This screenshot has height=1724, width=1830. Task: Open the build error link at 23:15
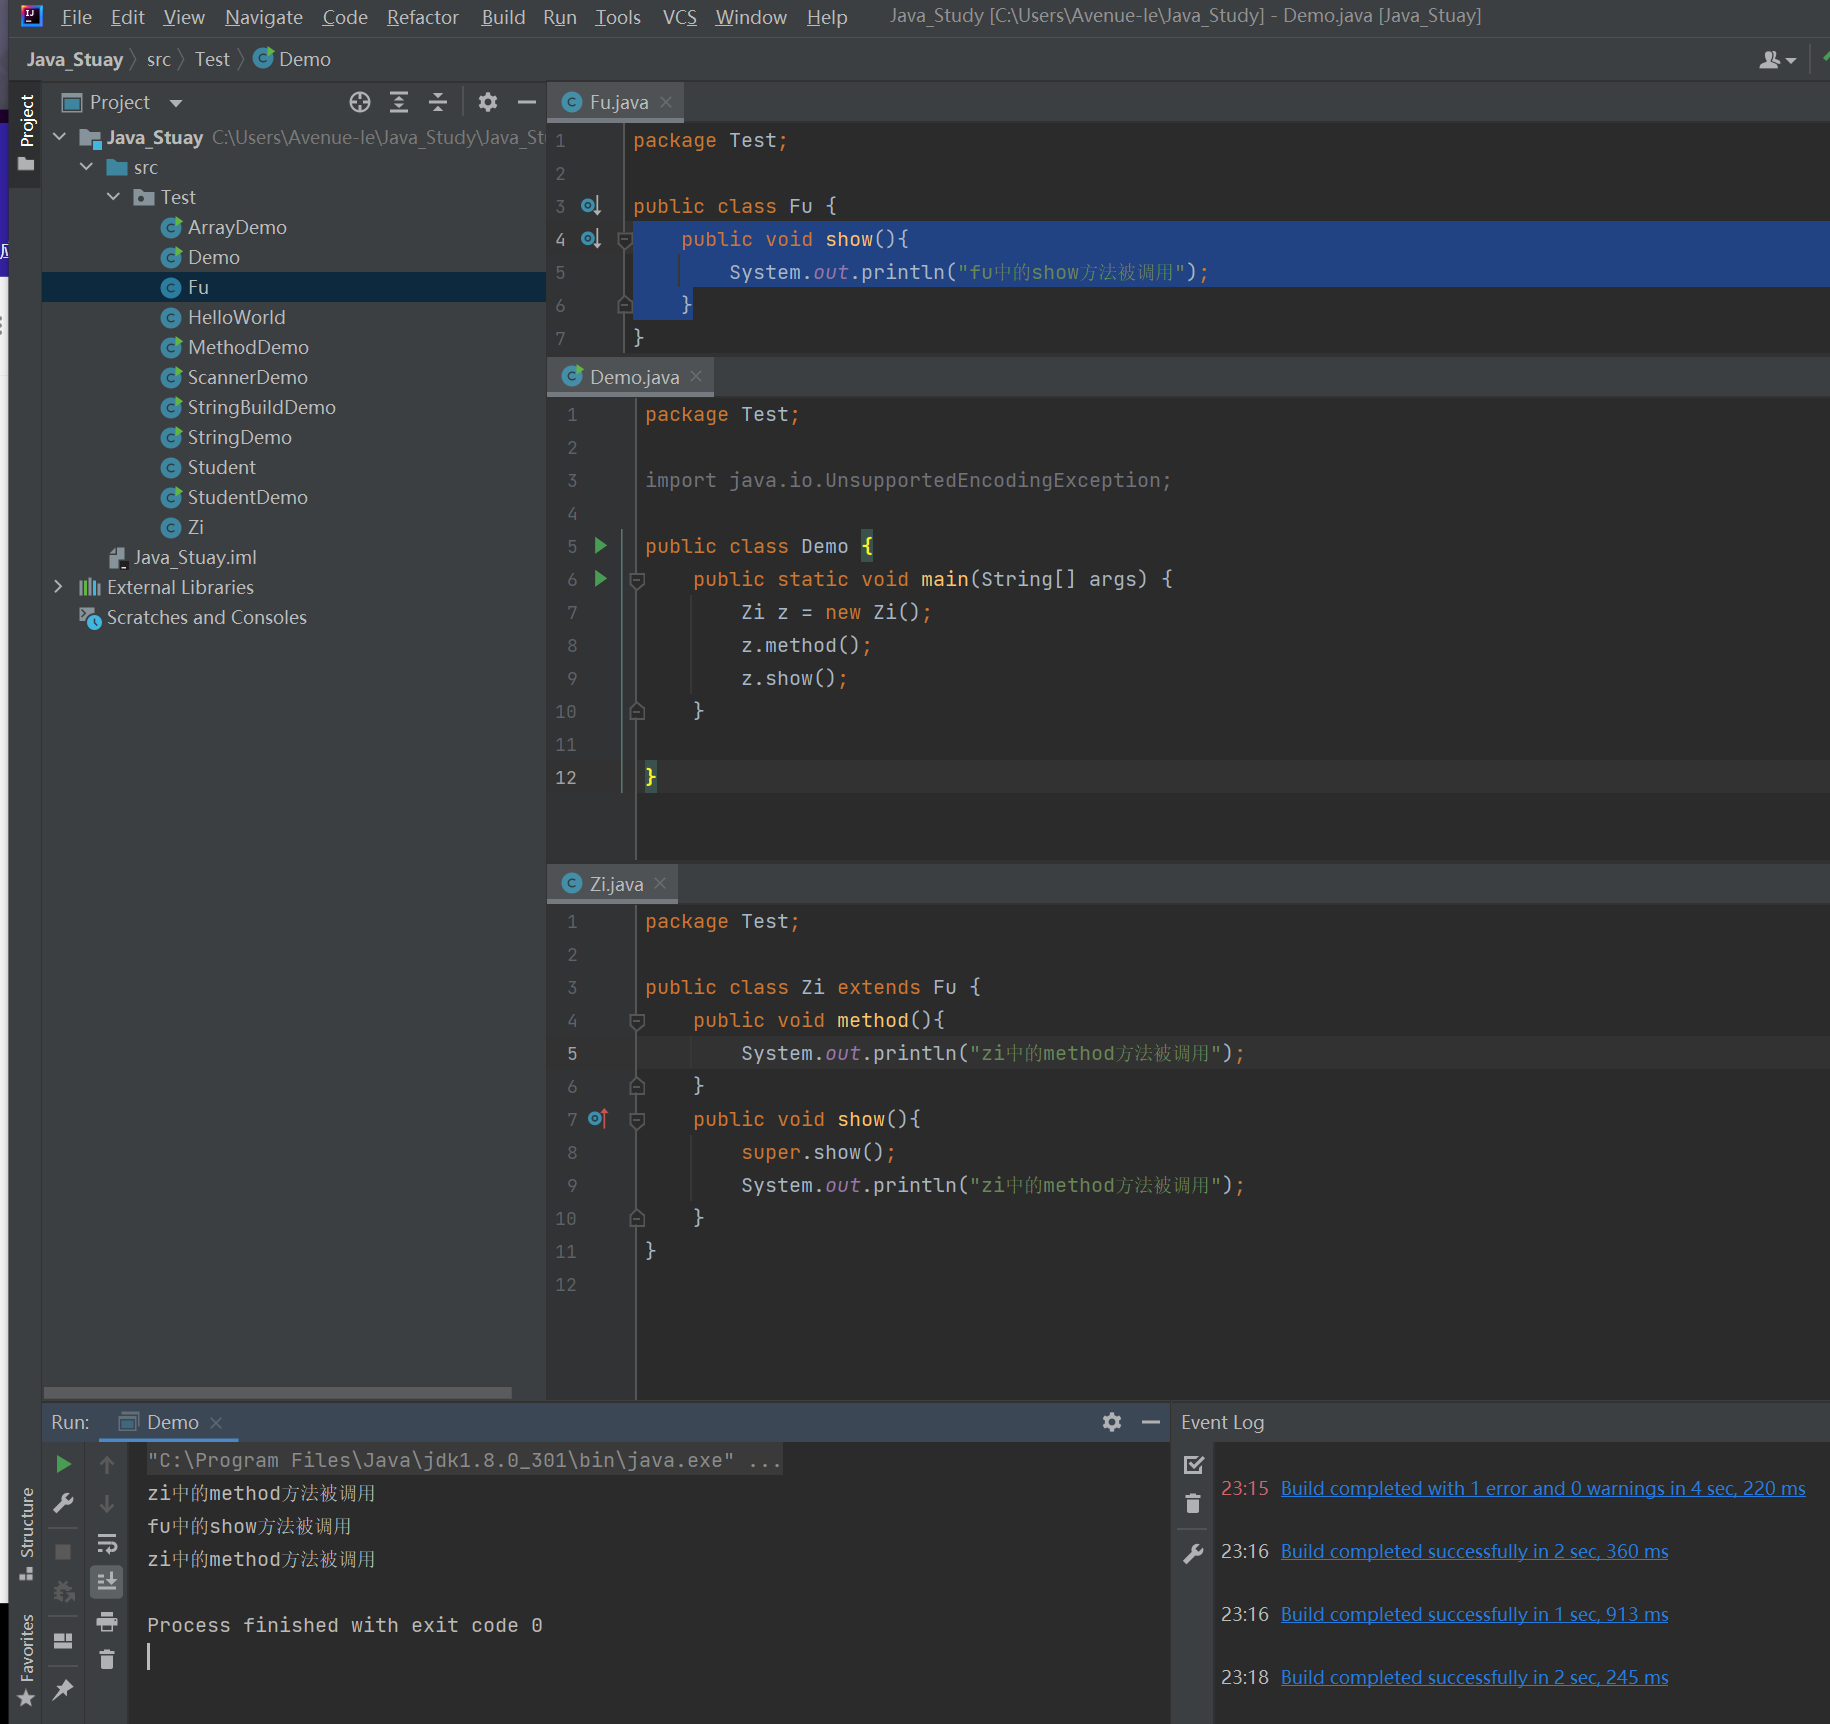coord(1542,1488)
